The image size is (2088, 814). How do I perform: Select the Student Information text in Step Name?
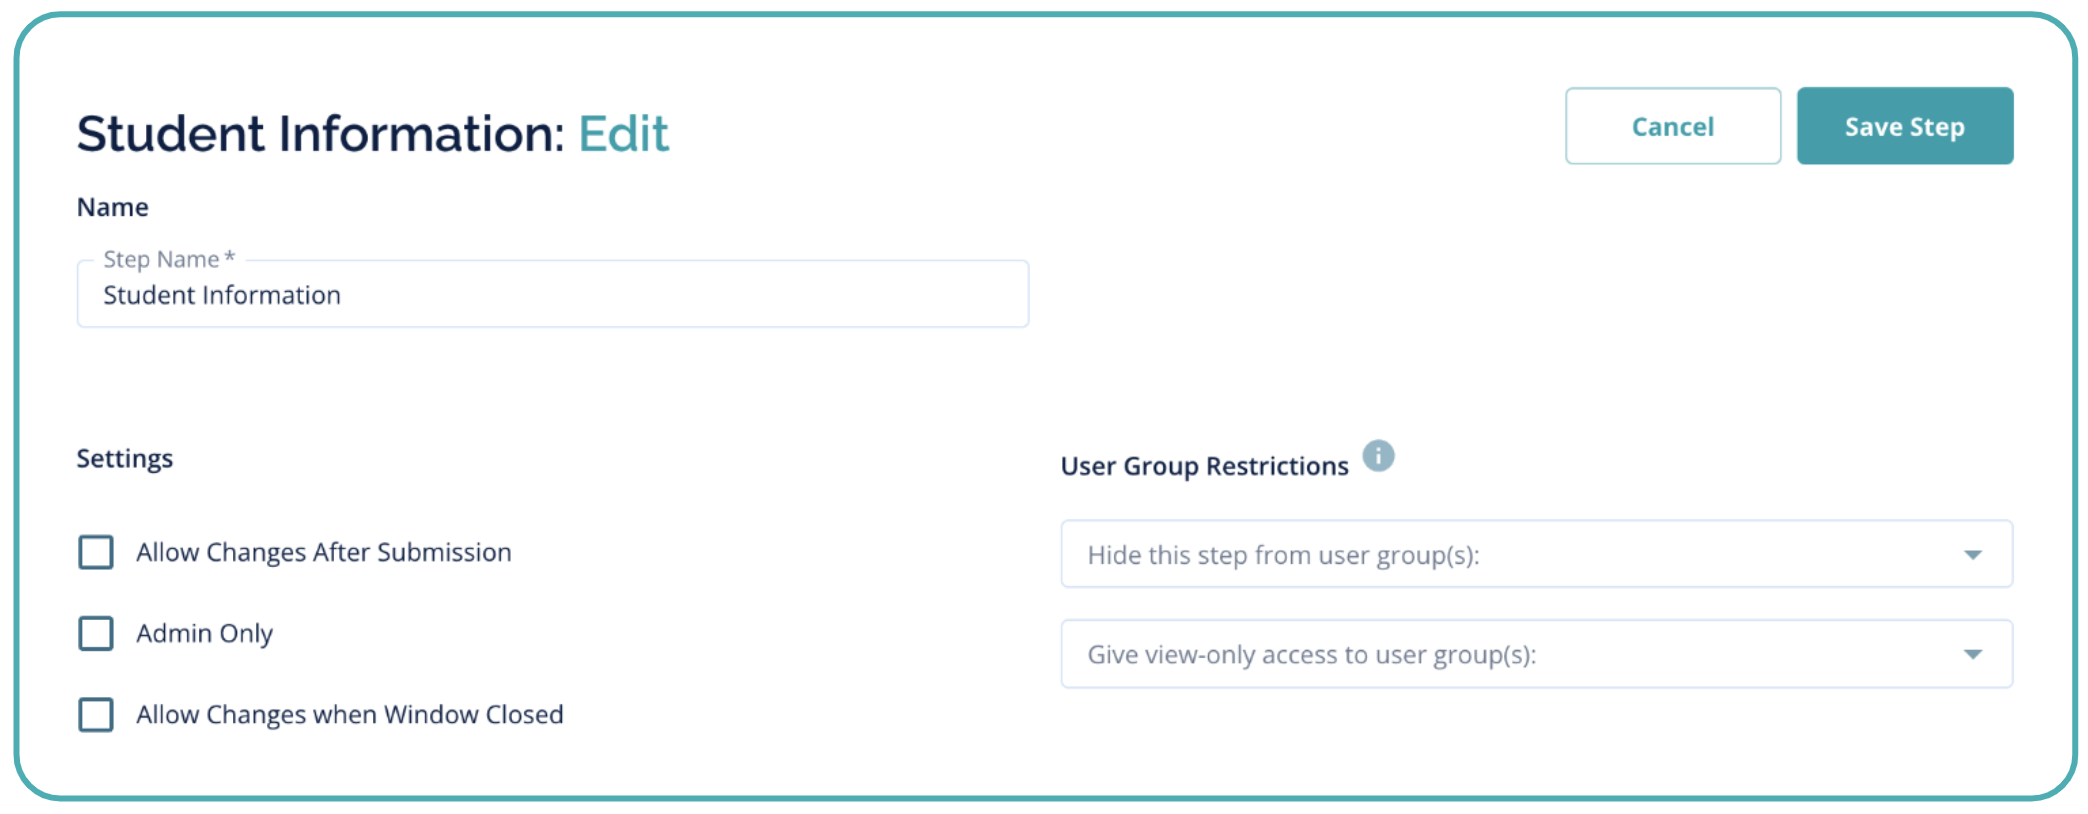222,294
